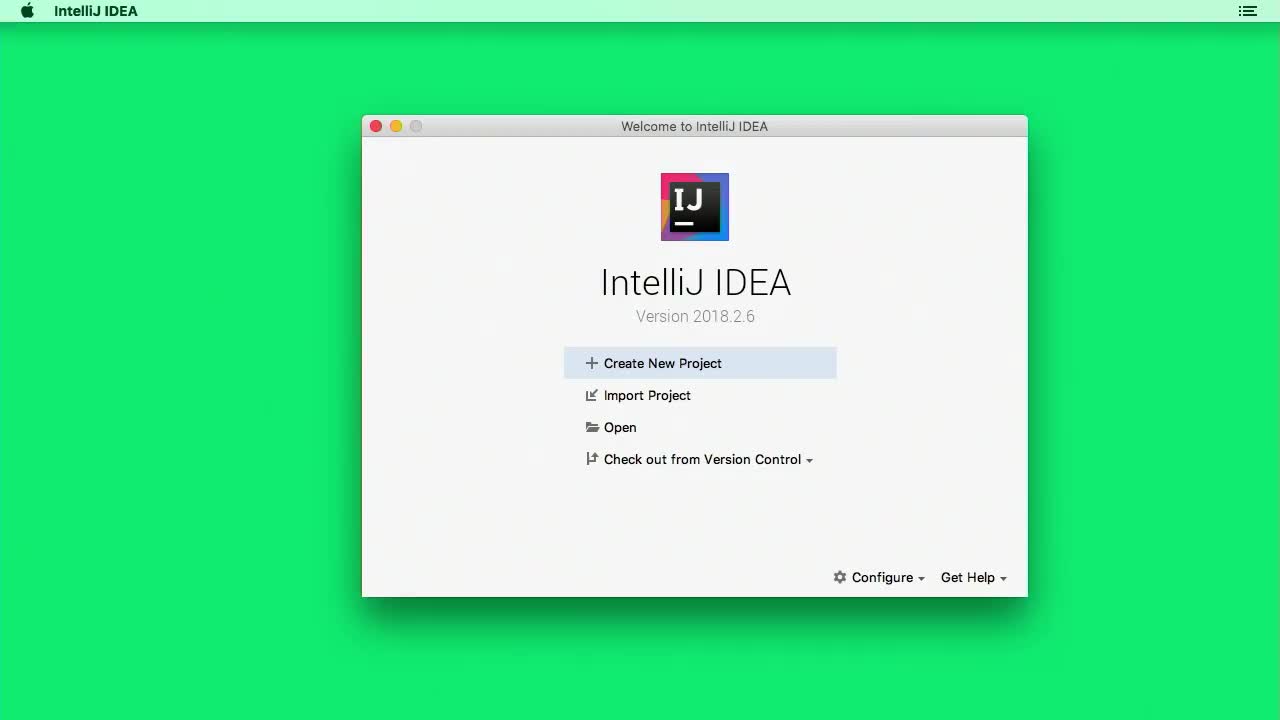Click Open to browse for a project
The height and width of the screenshot is (720, 1280).
pos(620,427)
